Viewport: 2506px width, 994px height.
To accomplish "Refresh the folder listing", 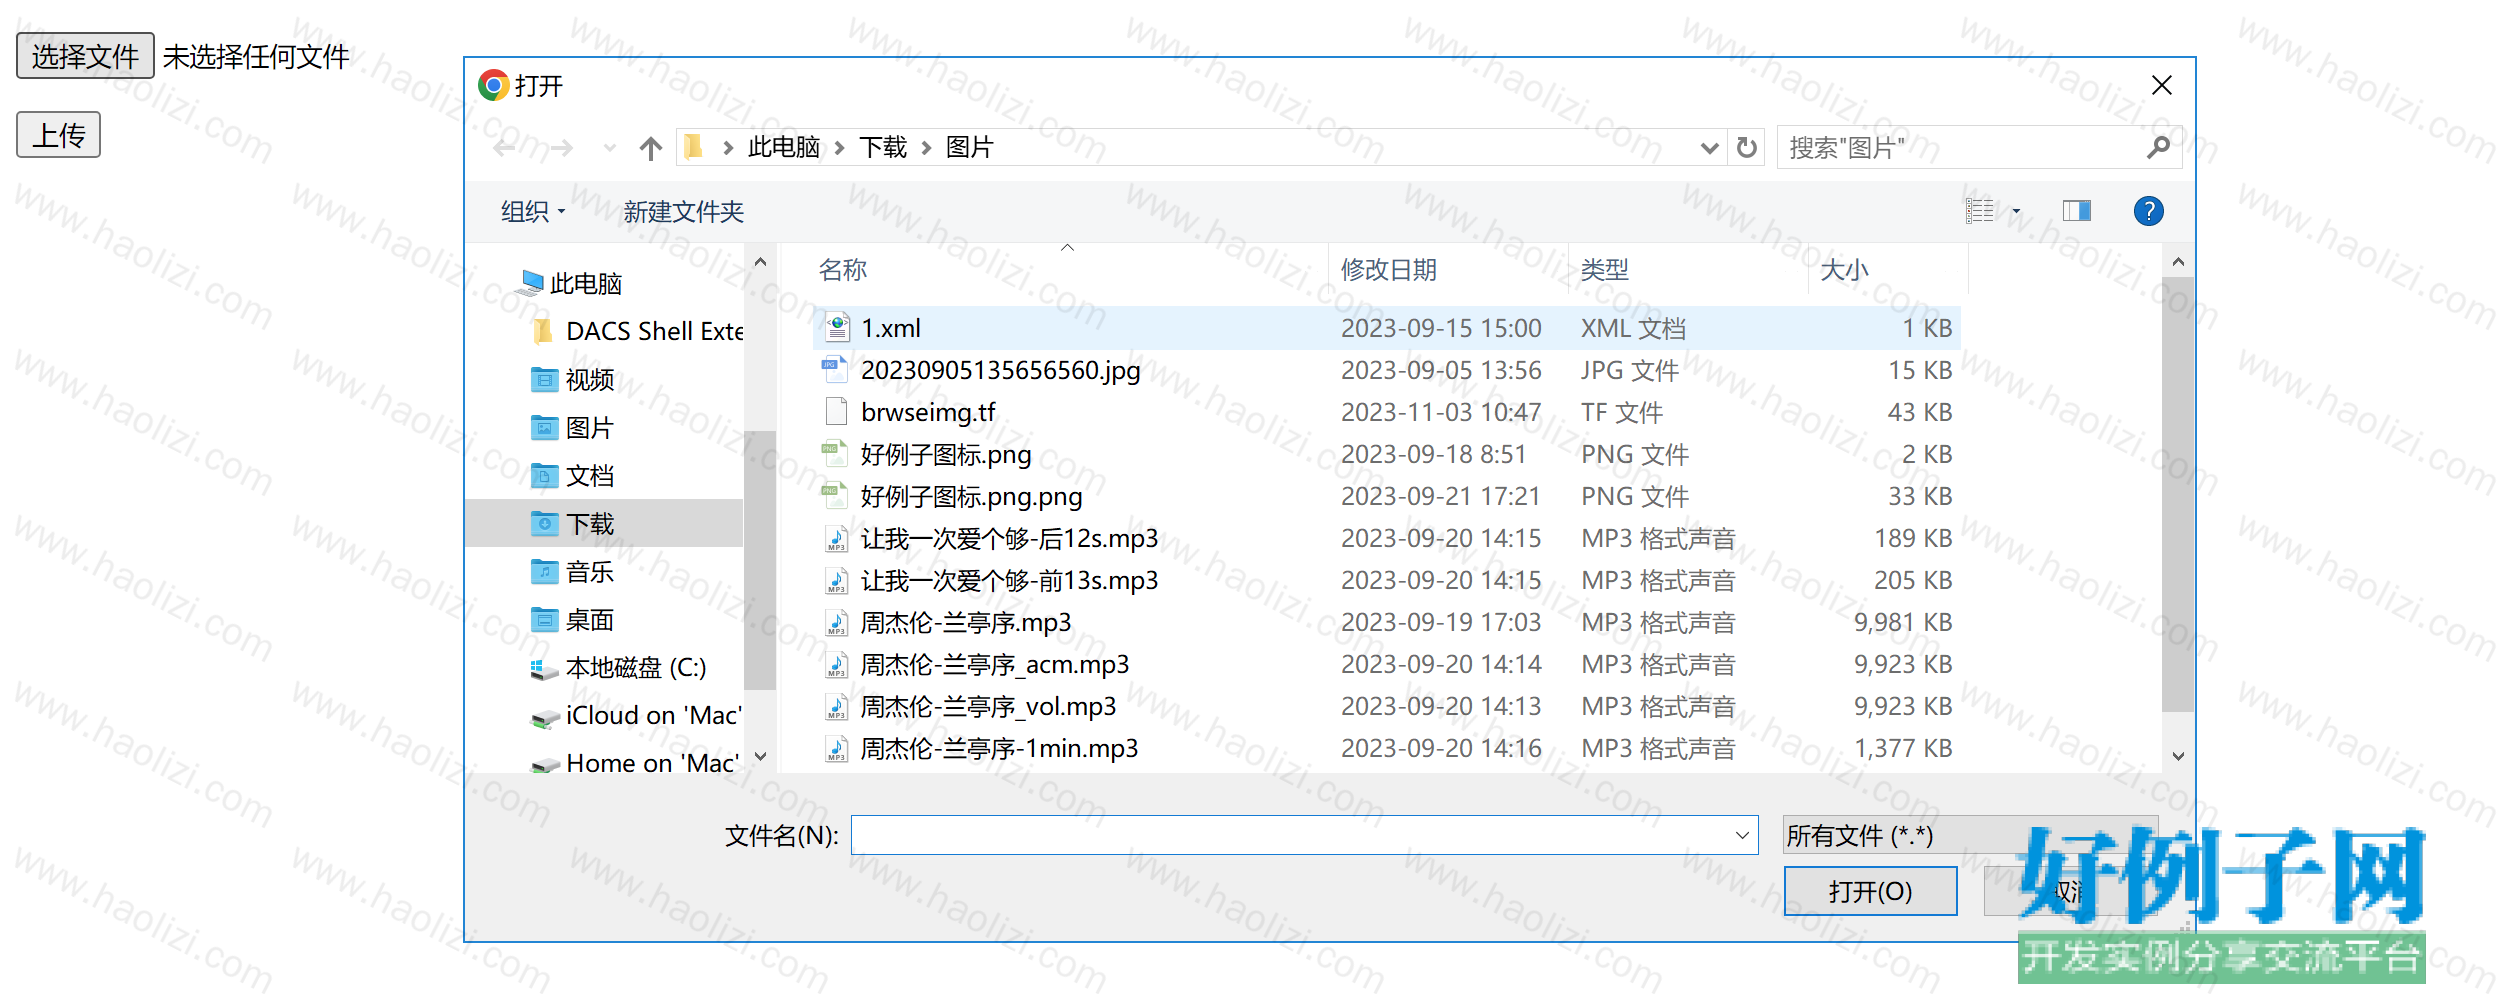I will tap(1746, 148).
